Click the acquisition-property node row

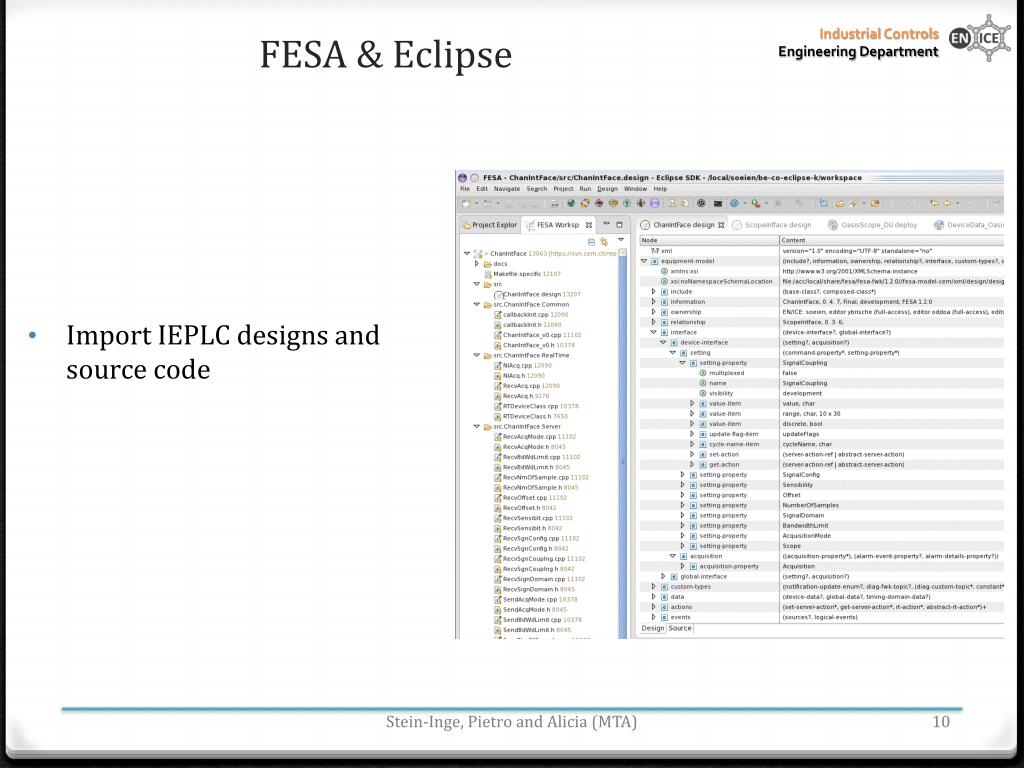pos(822,567)
